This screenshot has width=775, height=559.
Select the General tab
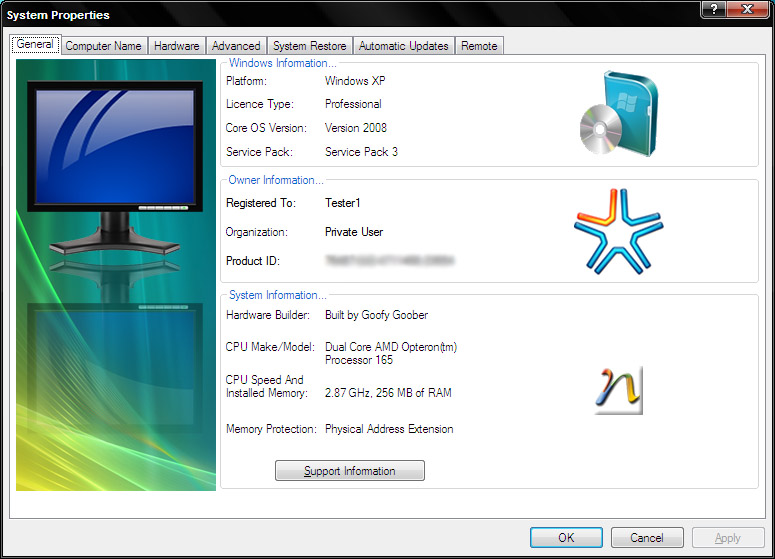35,44
